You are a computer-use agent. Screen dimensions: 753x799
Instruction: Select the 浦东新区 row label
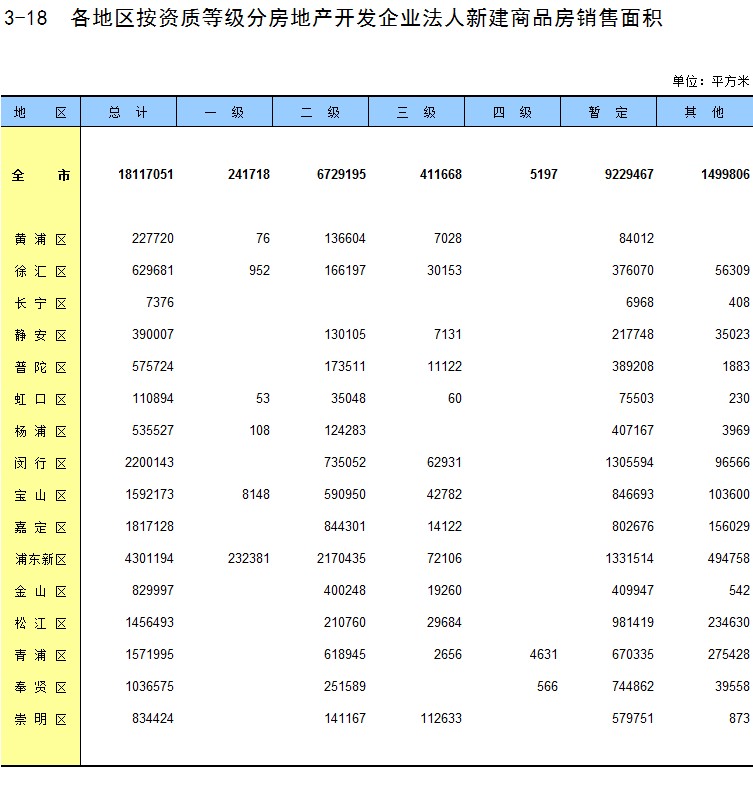[40, 559]
